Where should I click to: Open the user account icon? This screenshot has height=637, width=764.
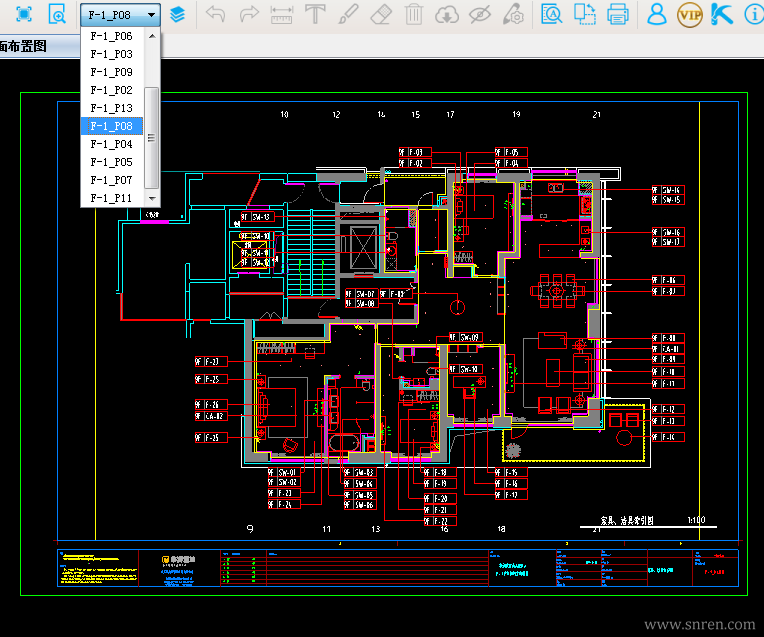(x=656, y=14)
